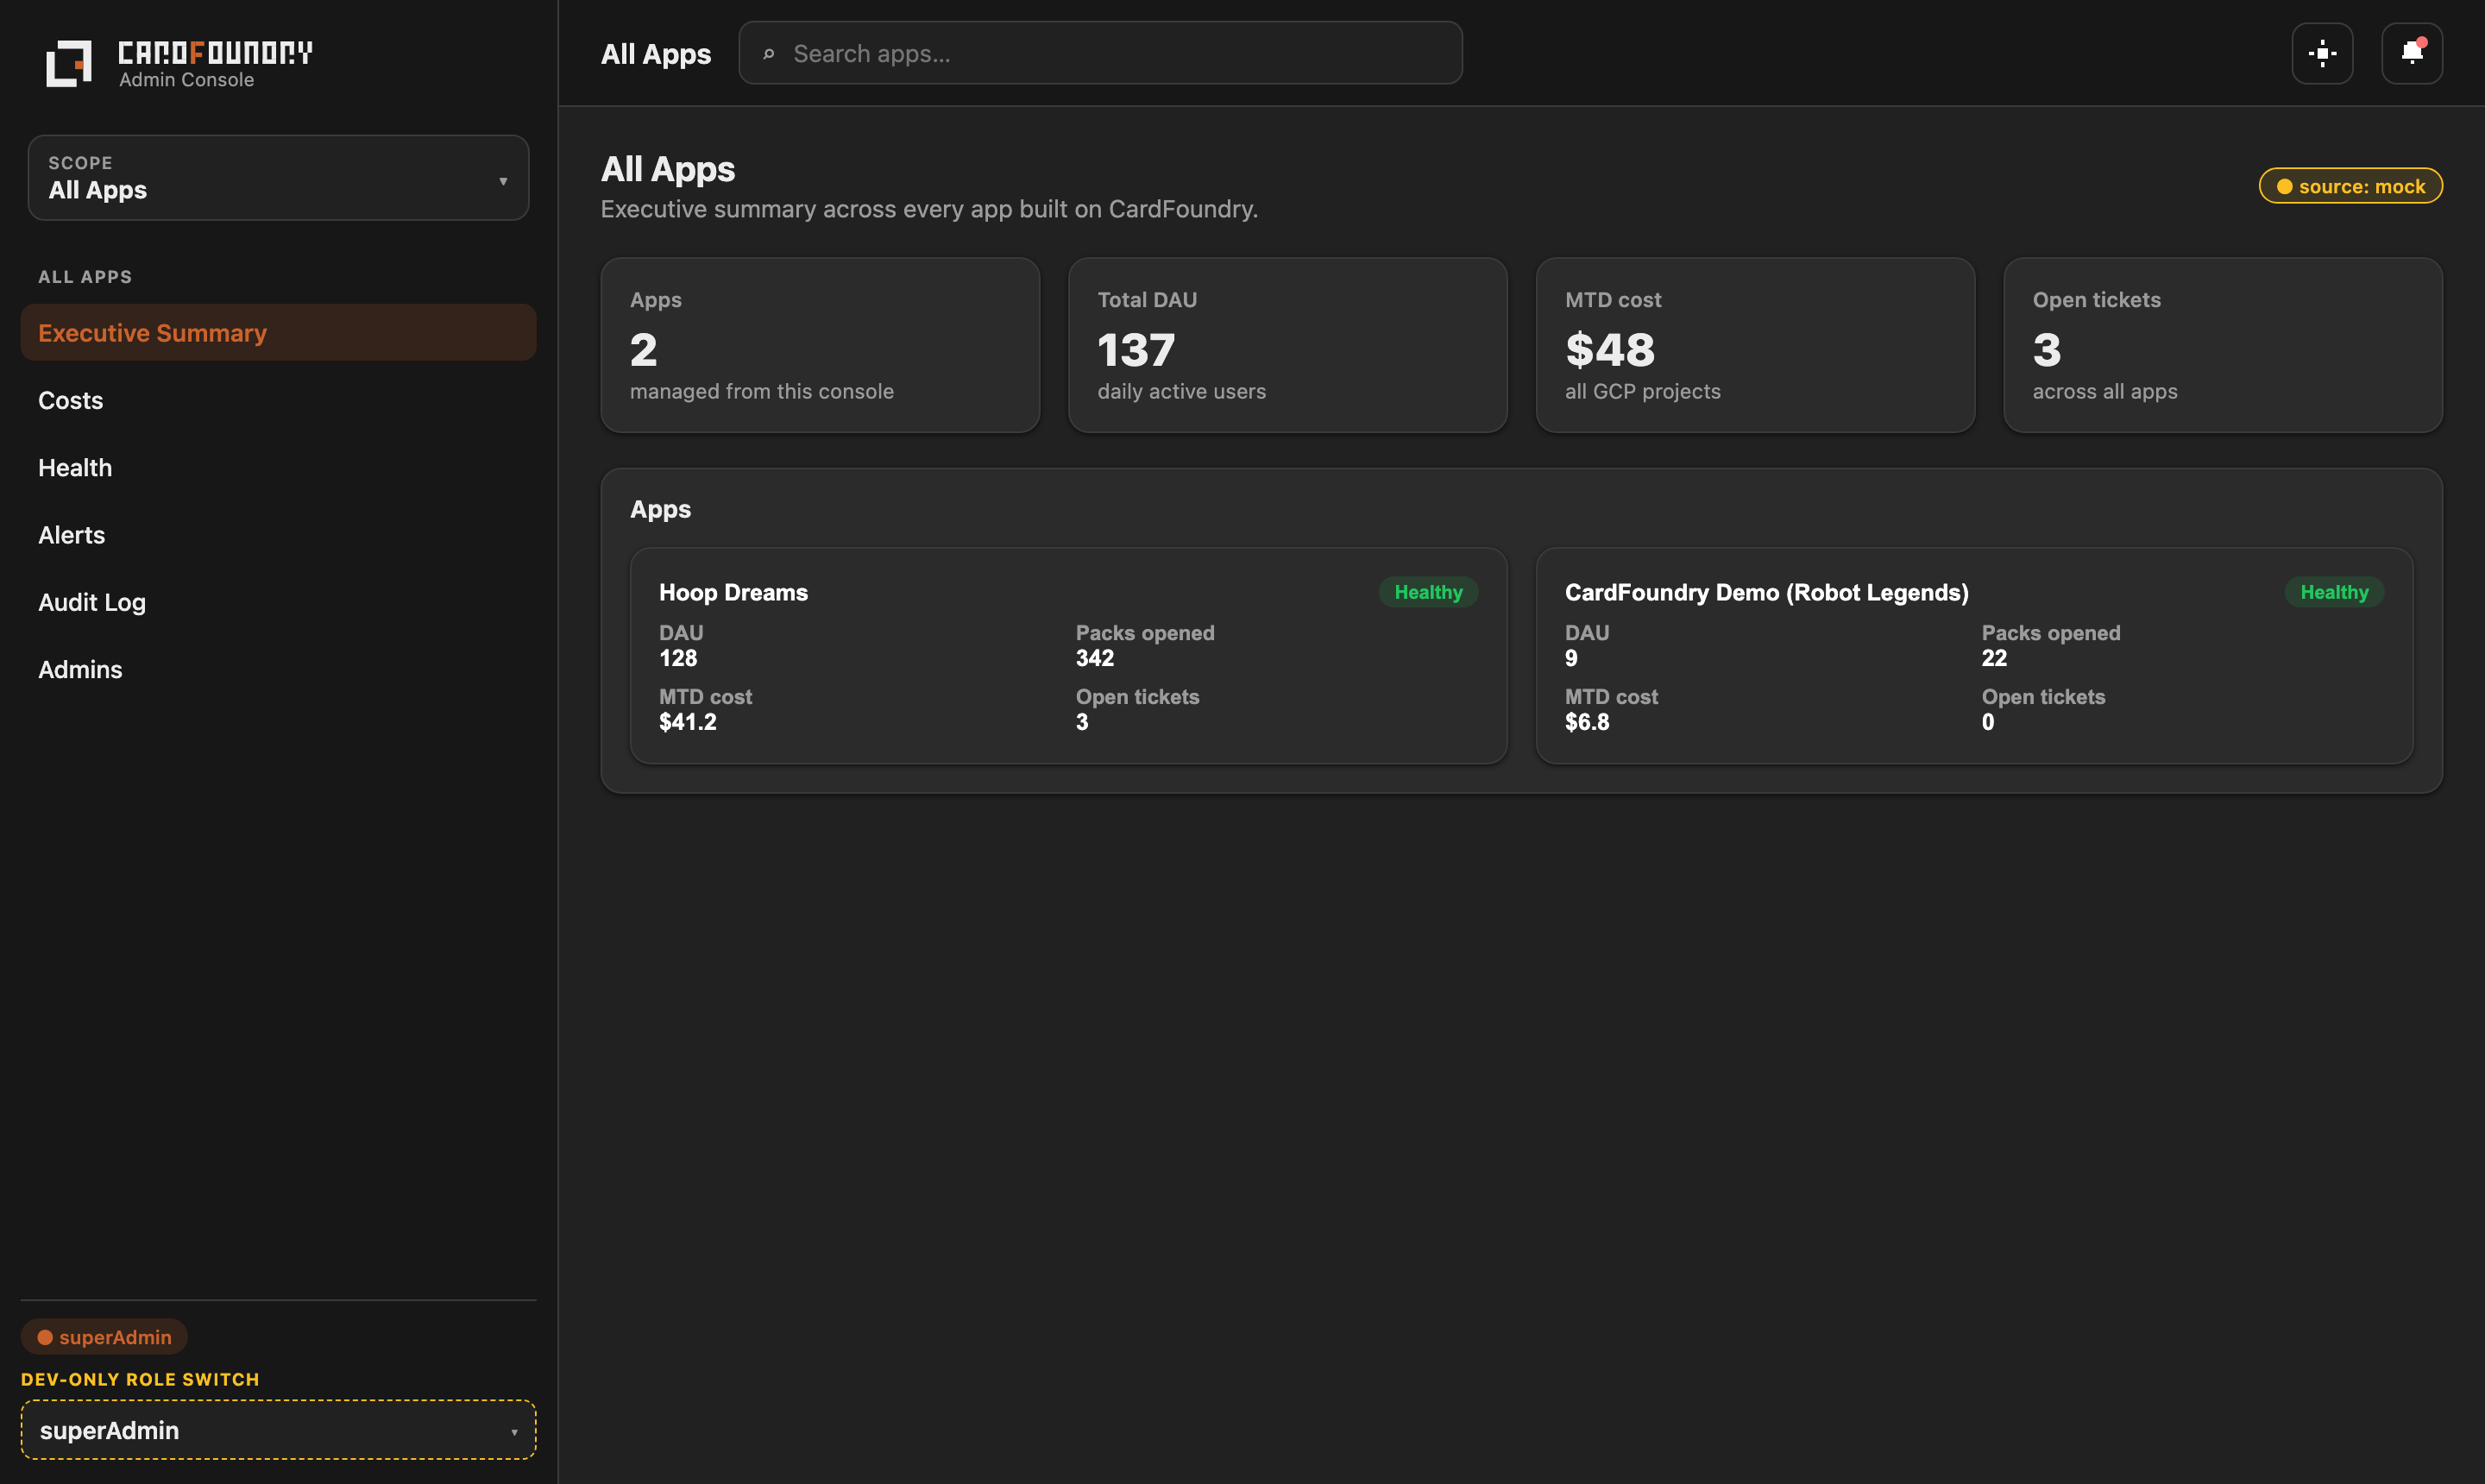Click the search magnifier icon
Image resolution: width=2485 pixels, height=1484 pixels.
(x=768, y=54)
